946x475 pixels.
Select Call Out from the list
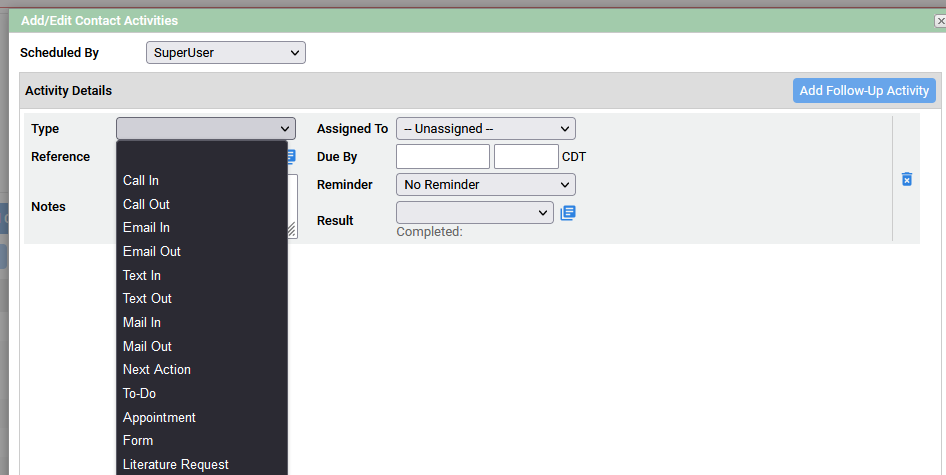click(202, 204)
